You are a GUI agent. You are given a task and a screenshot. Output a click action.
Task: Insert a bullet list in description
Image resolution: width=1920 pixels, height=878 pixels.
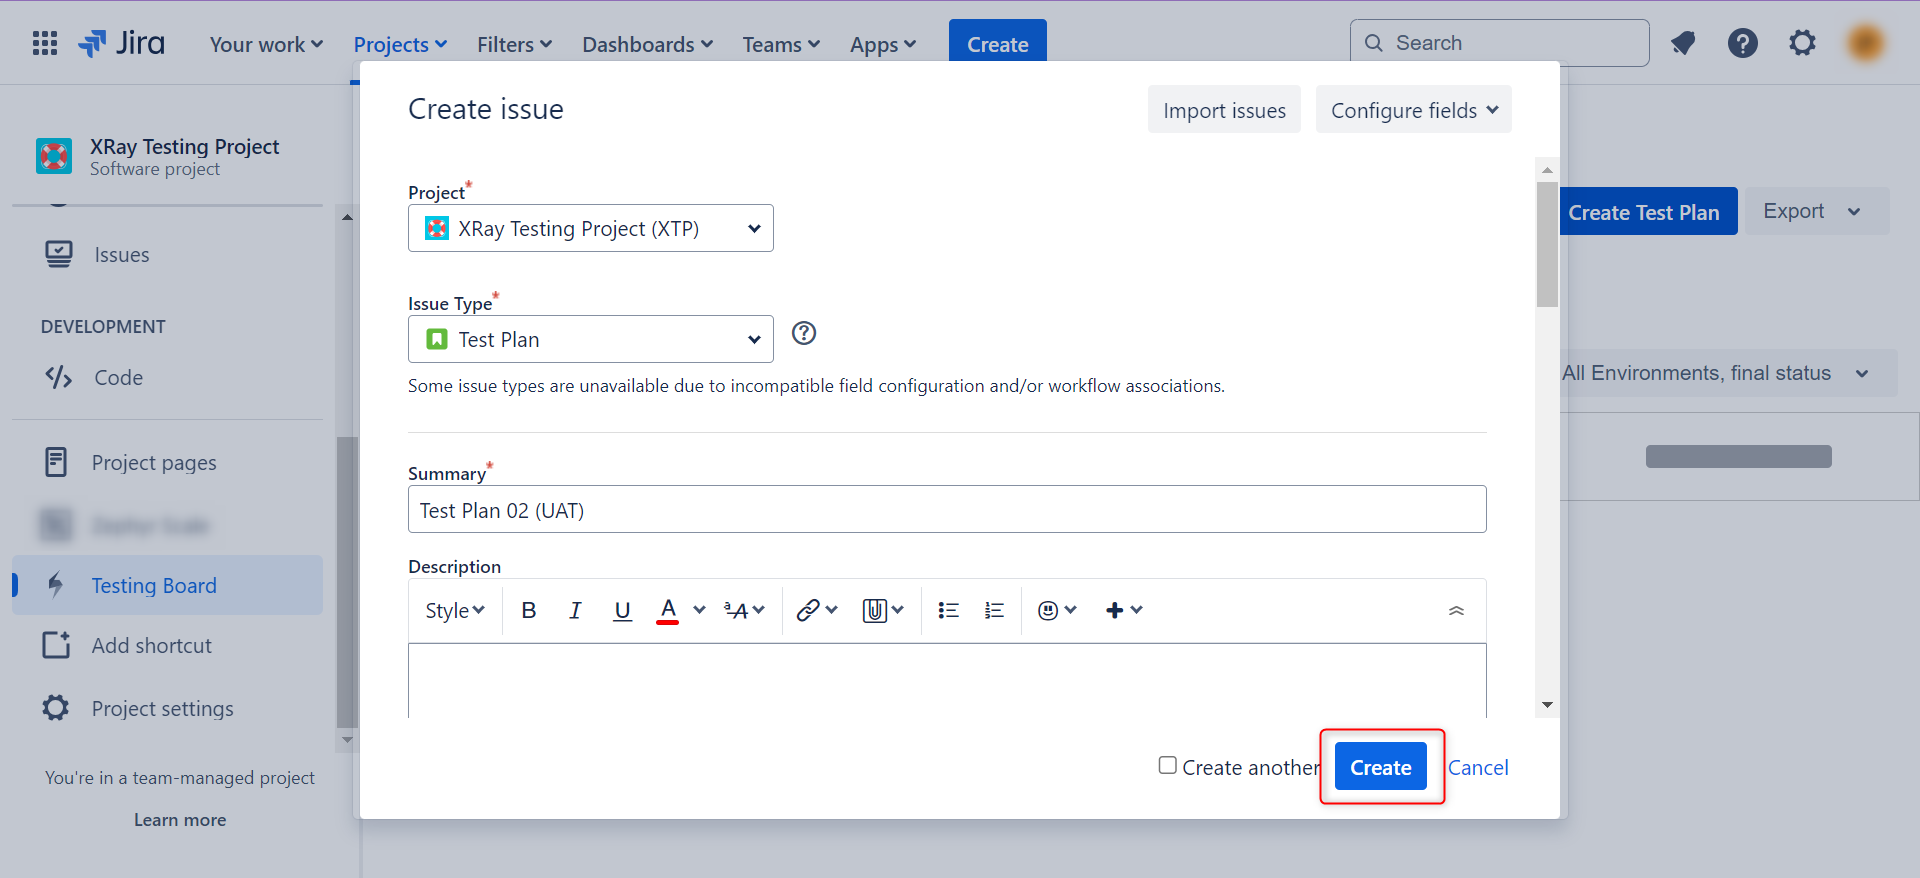point(948,610)
